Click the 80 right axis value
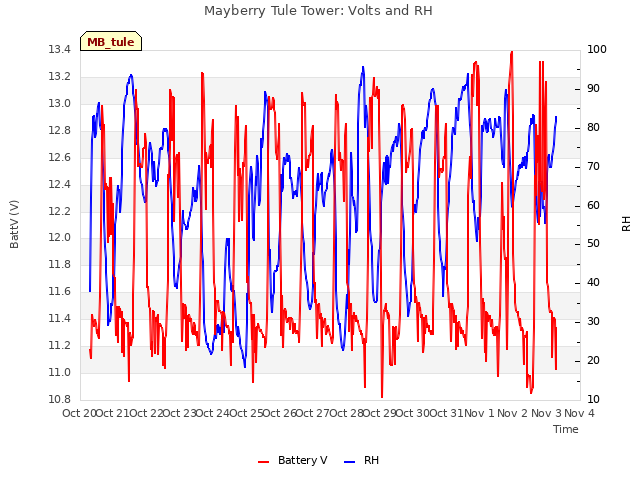Screen dimensions: 640x480 point(593,127)
